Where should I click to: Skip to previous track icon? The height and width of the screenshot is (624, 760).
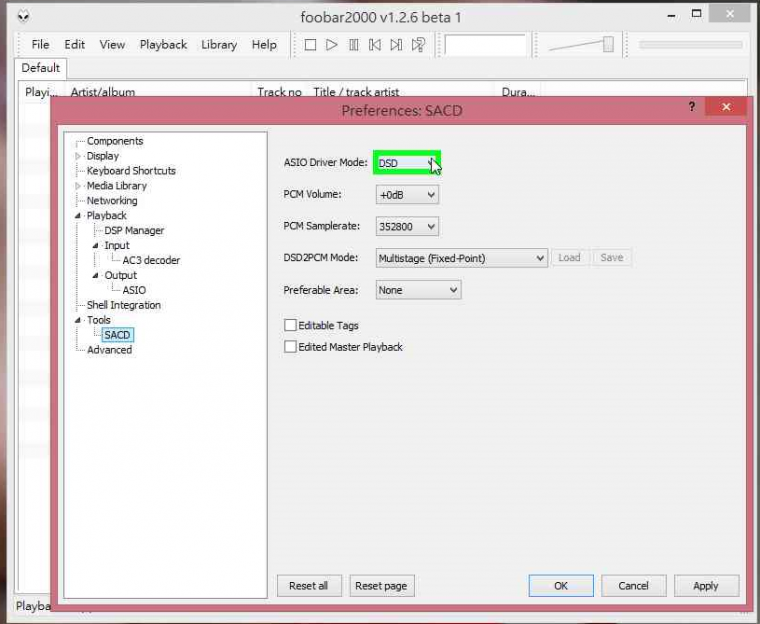point(375,45)
